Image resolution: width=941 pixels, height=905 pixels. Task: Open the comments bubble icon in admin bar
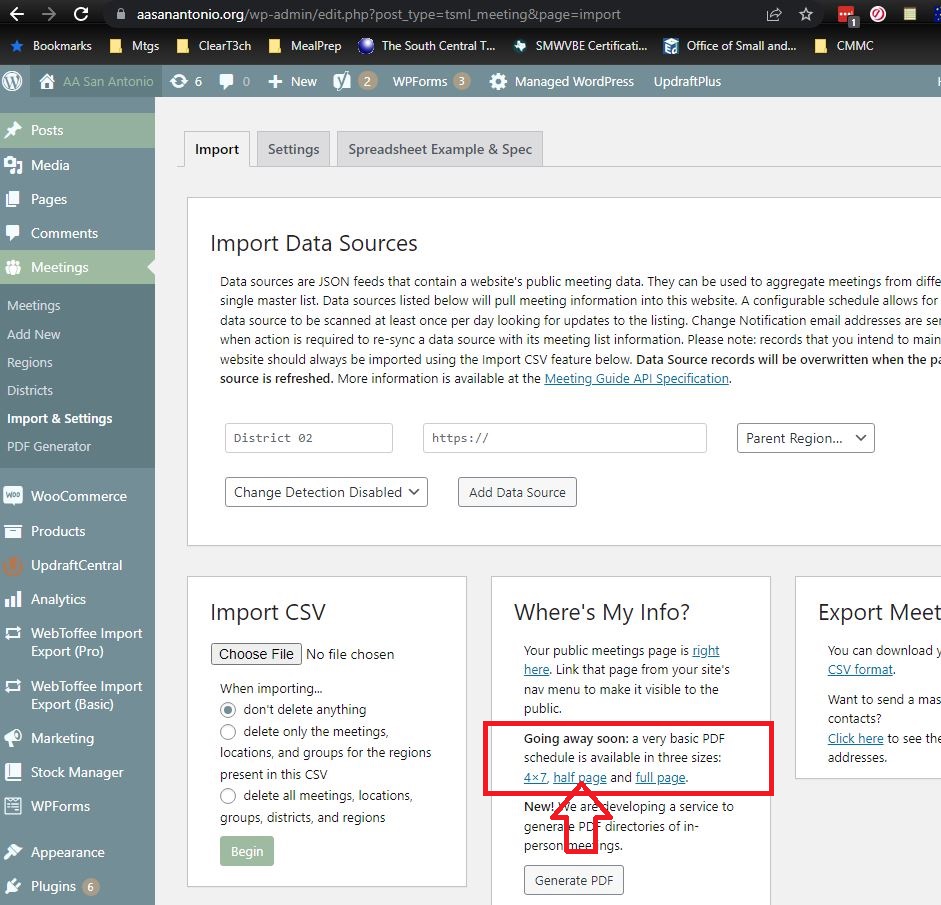[x=226, y=82]
